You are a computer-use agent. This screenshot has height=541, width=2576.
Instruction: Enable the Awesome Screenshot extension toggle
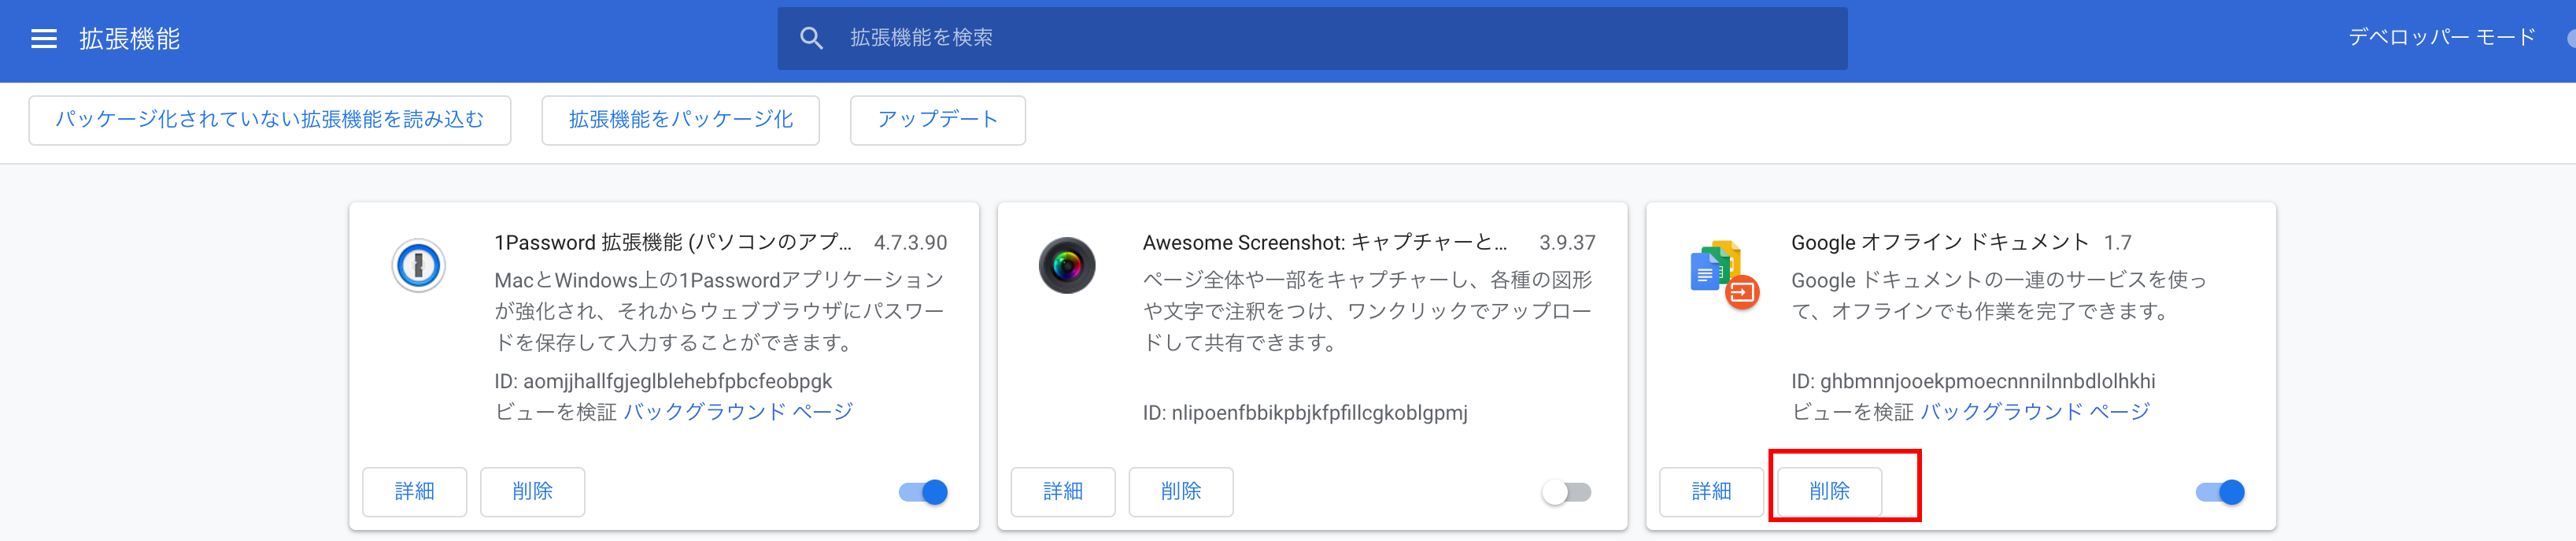tap(1566, 492)
